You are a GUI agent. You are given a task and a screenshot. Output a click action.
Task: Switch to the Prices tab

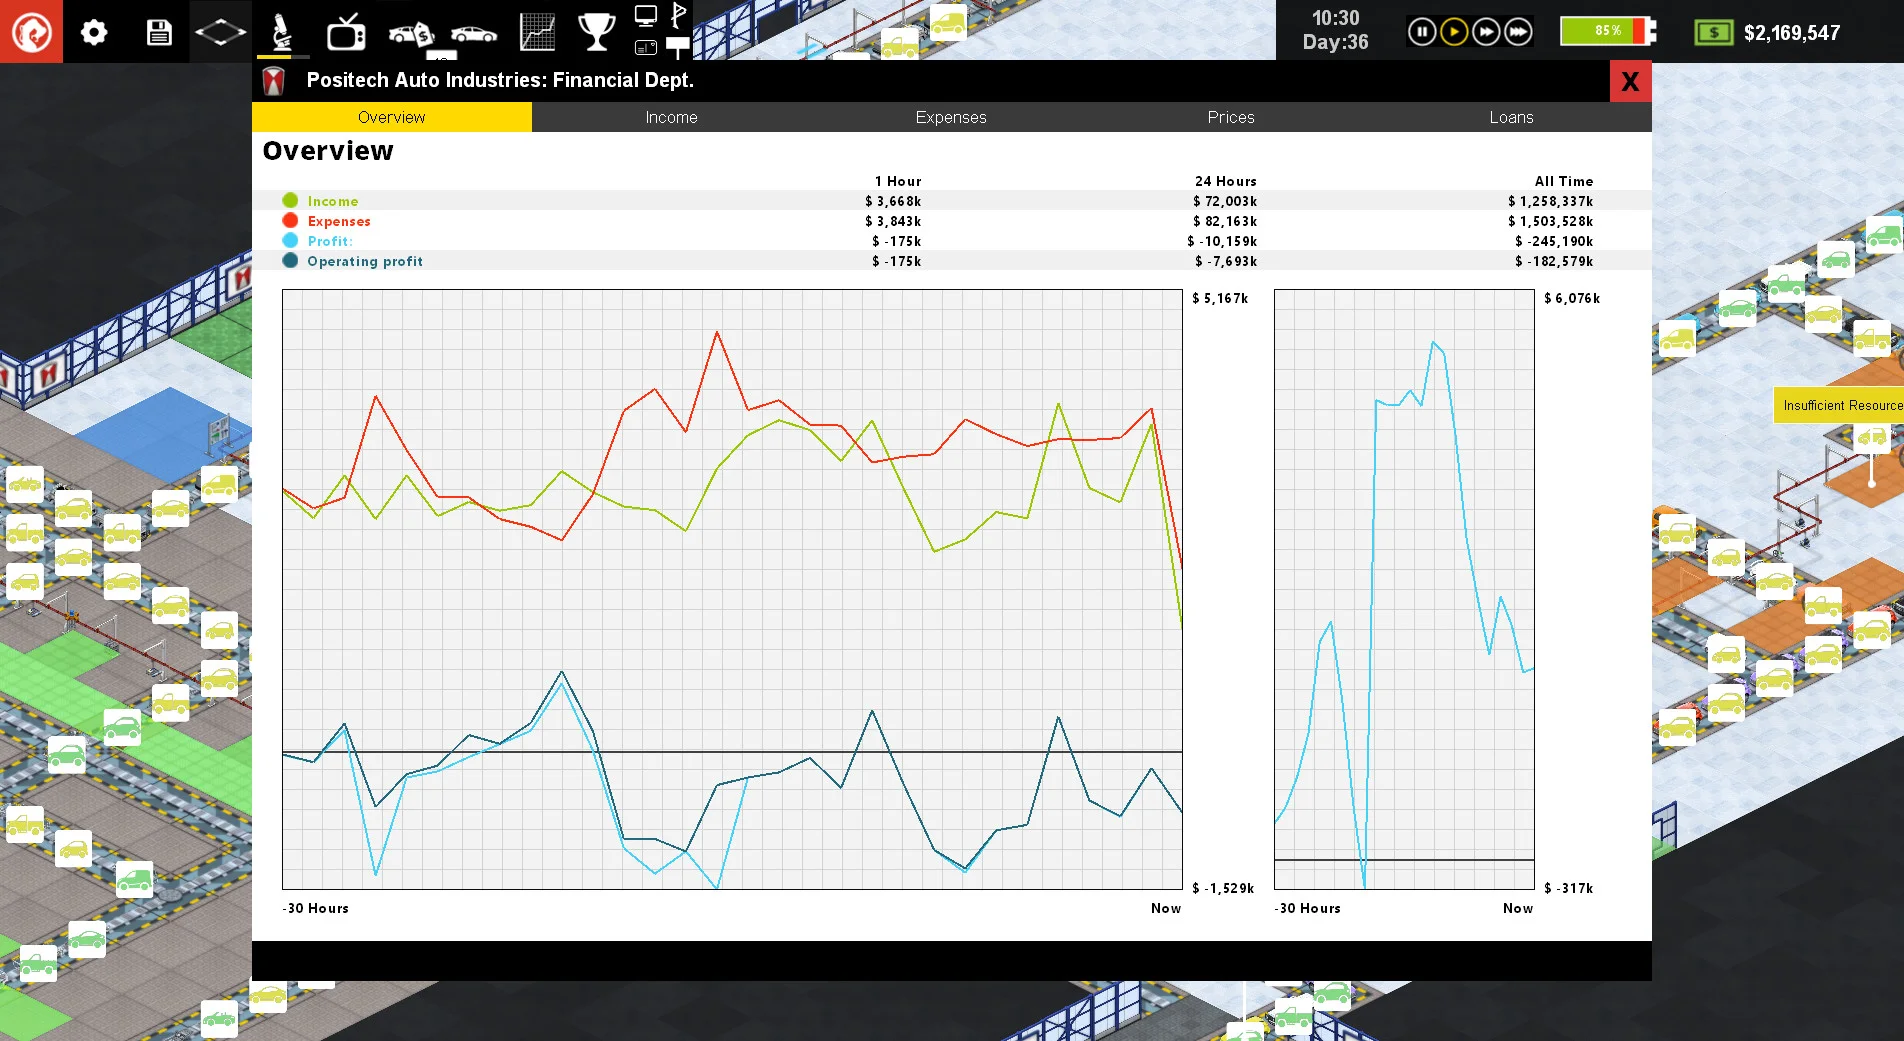coord(1230,117)
